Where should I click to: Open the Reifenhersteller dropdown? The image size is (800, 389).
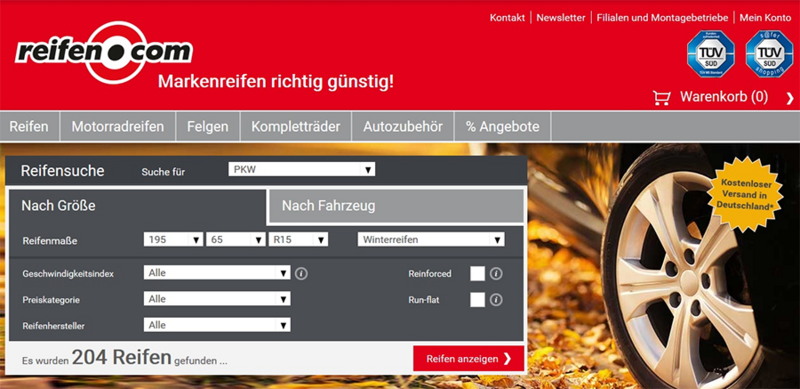217,325
